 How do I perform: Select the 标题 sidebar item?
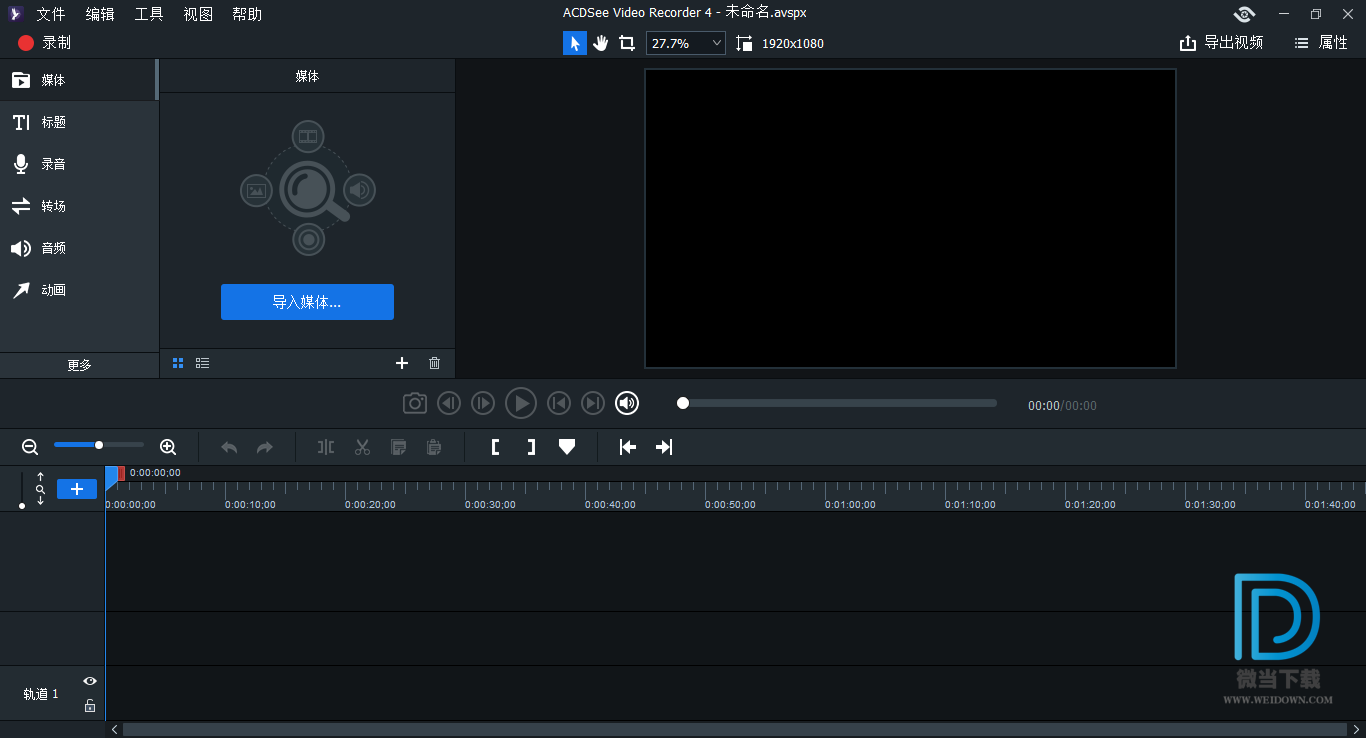pyautogui.click(x=79, y=122)
